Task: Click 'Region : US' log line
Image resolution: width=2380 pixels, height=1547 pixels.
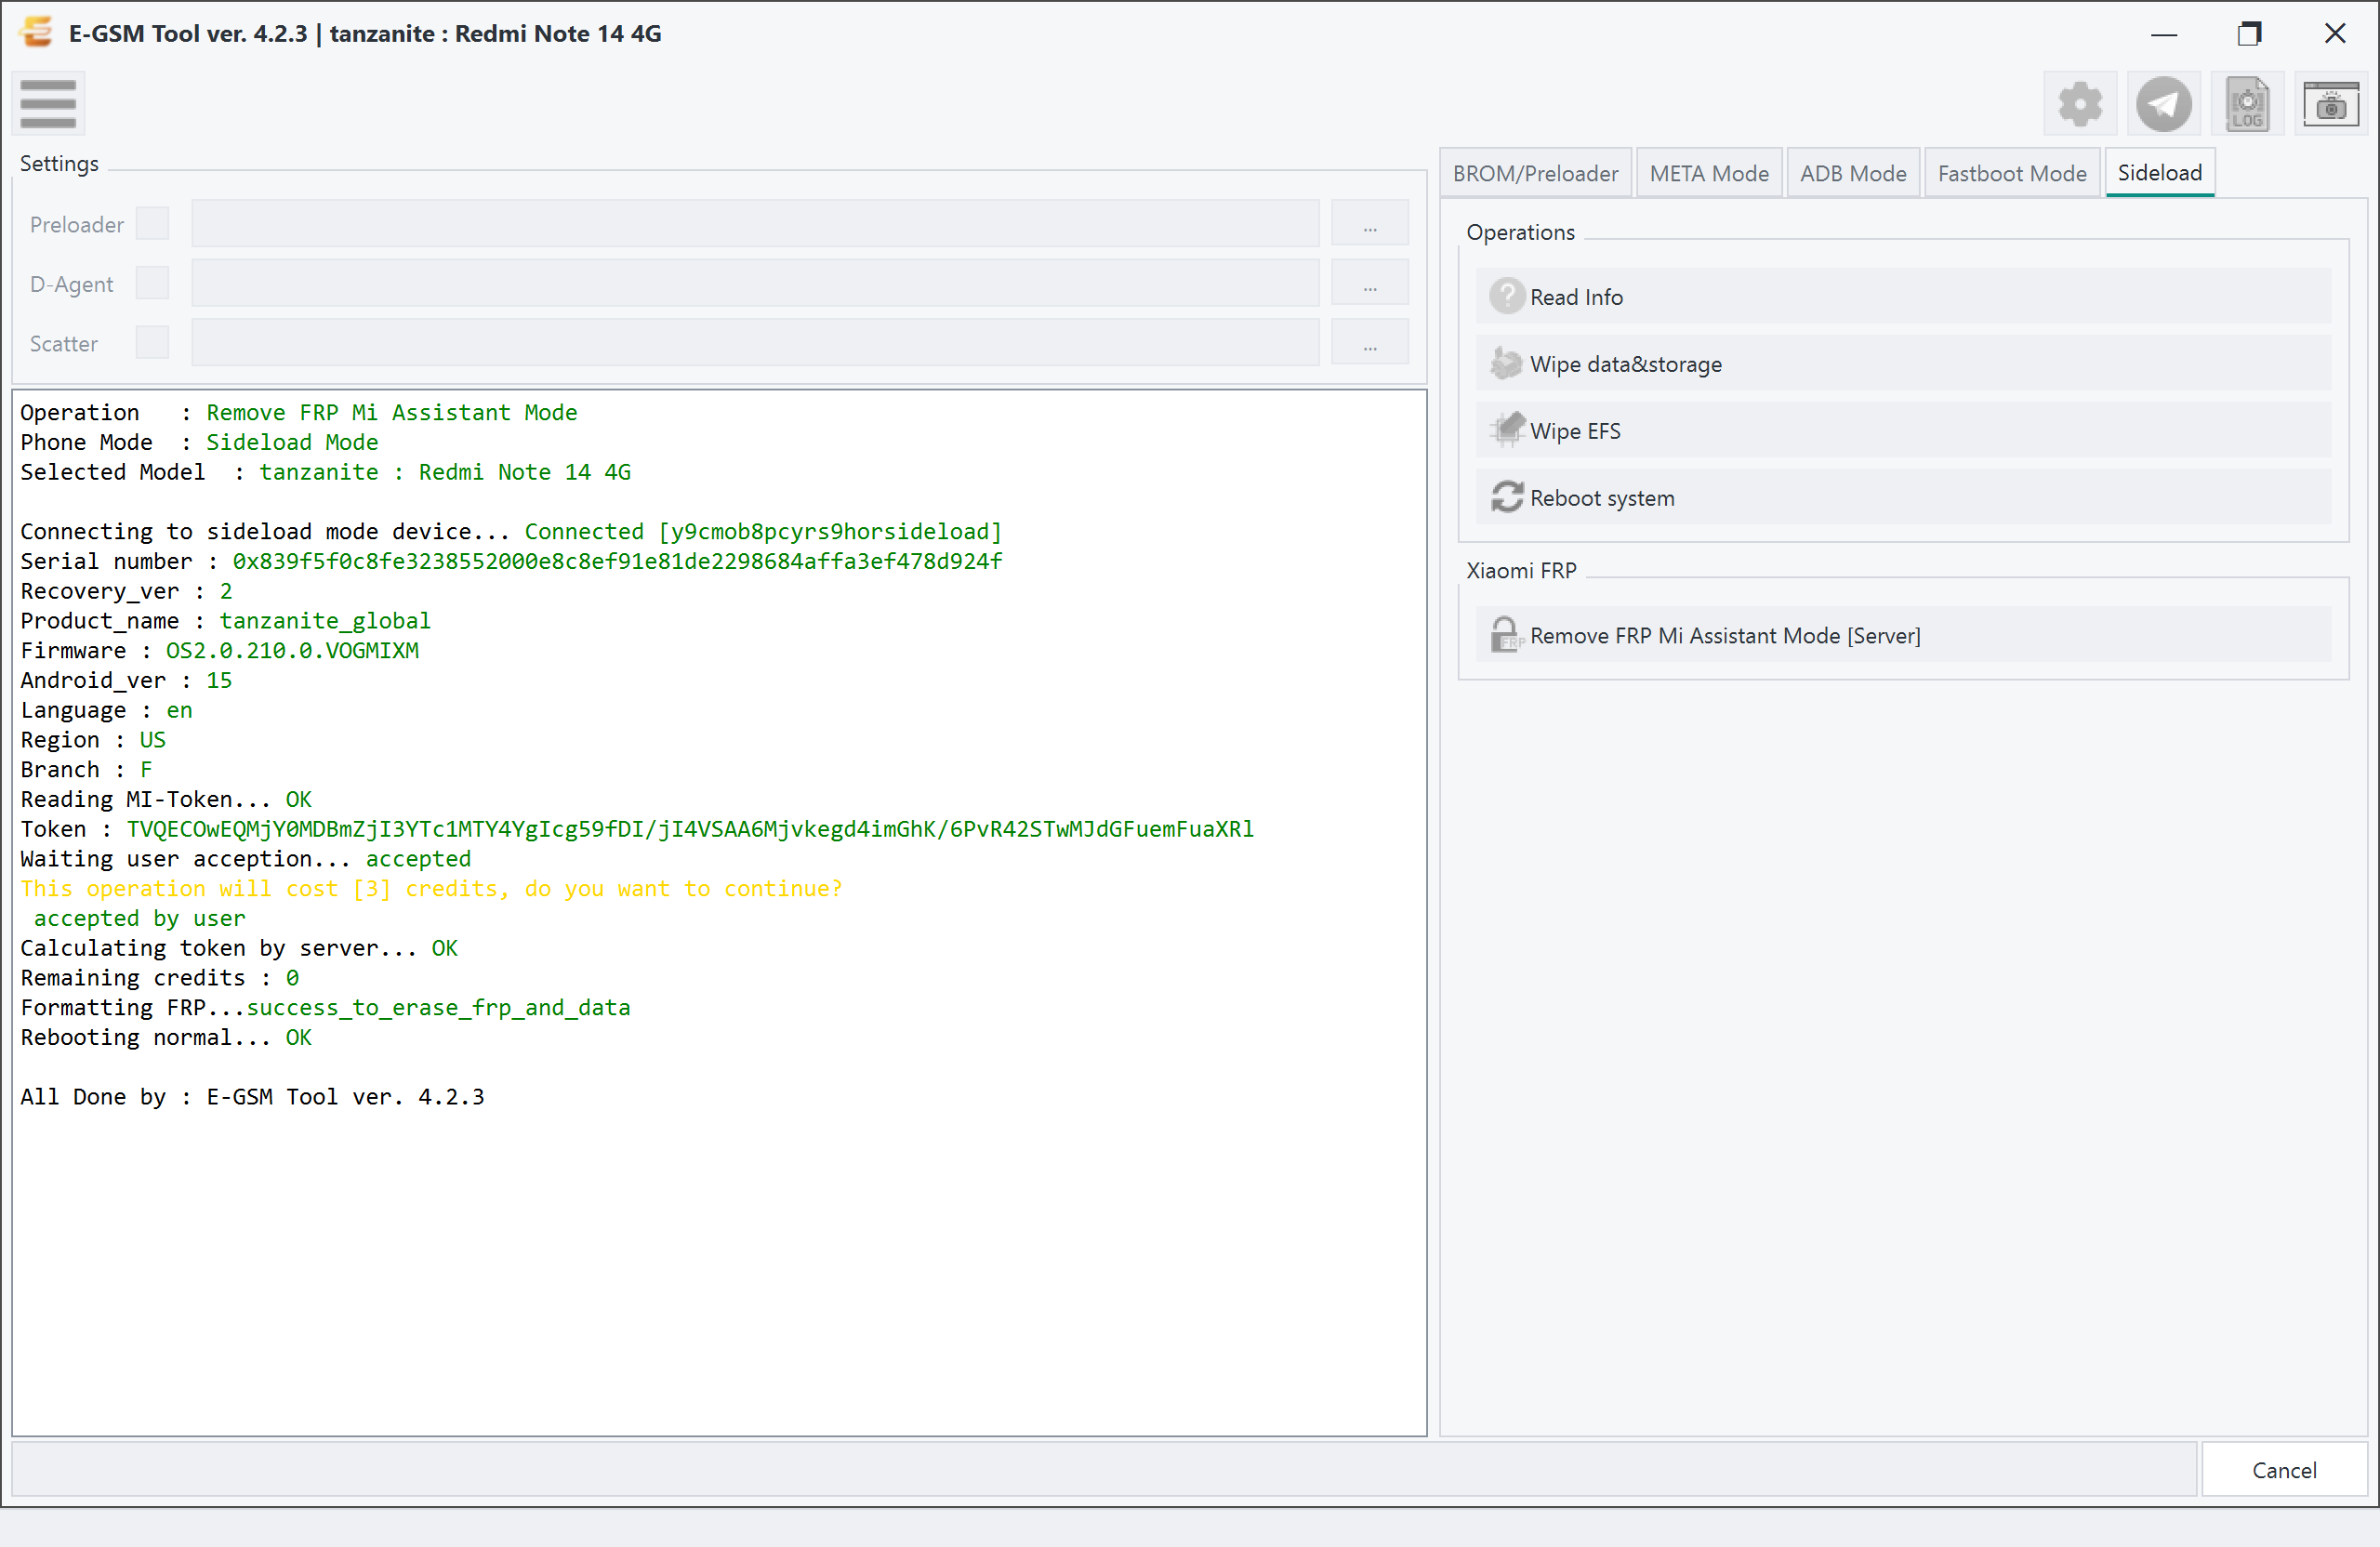Action: (93, 739)
